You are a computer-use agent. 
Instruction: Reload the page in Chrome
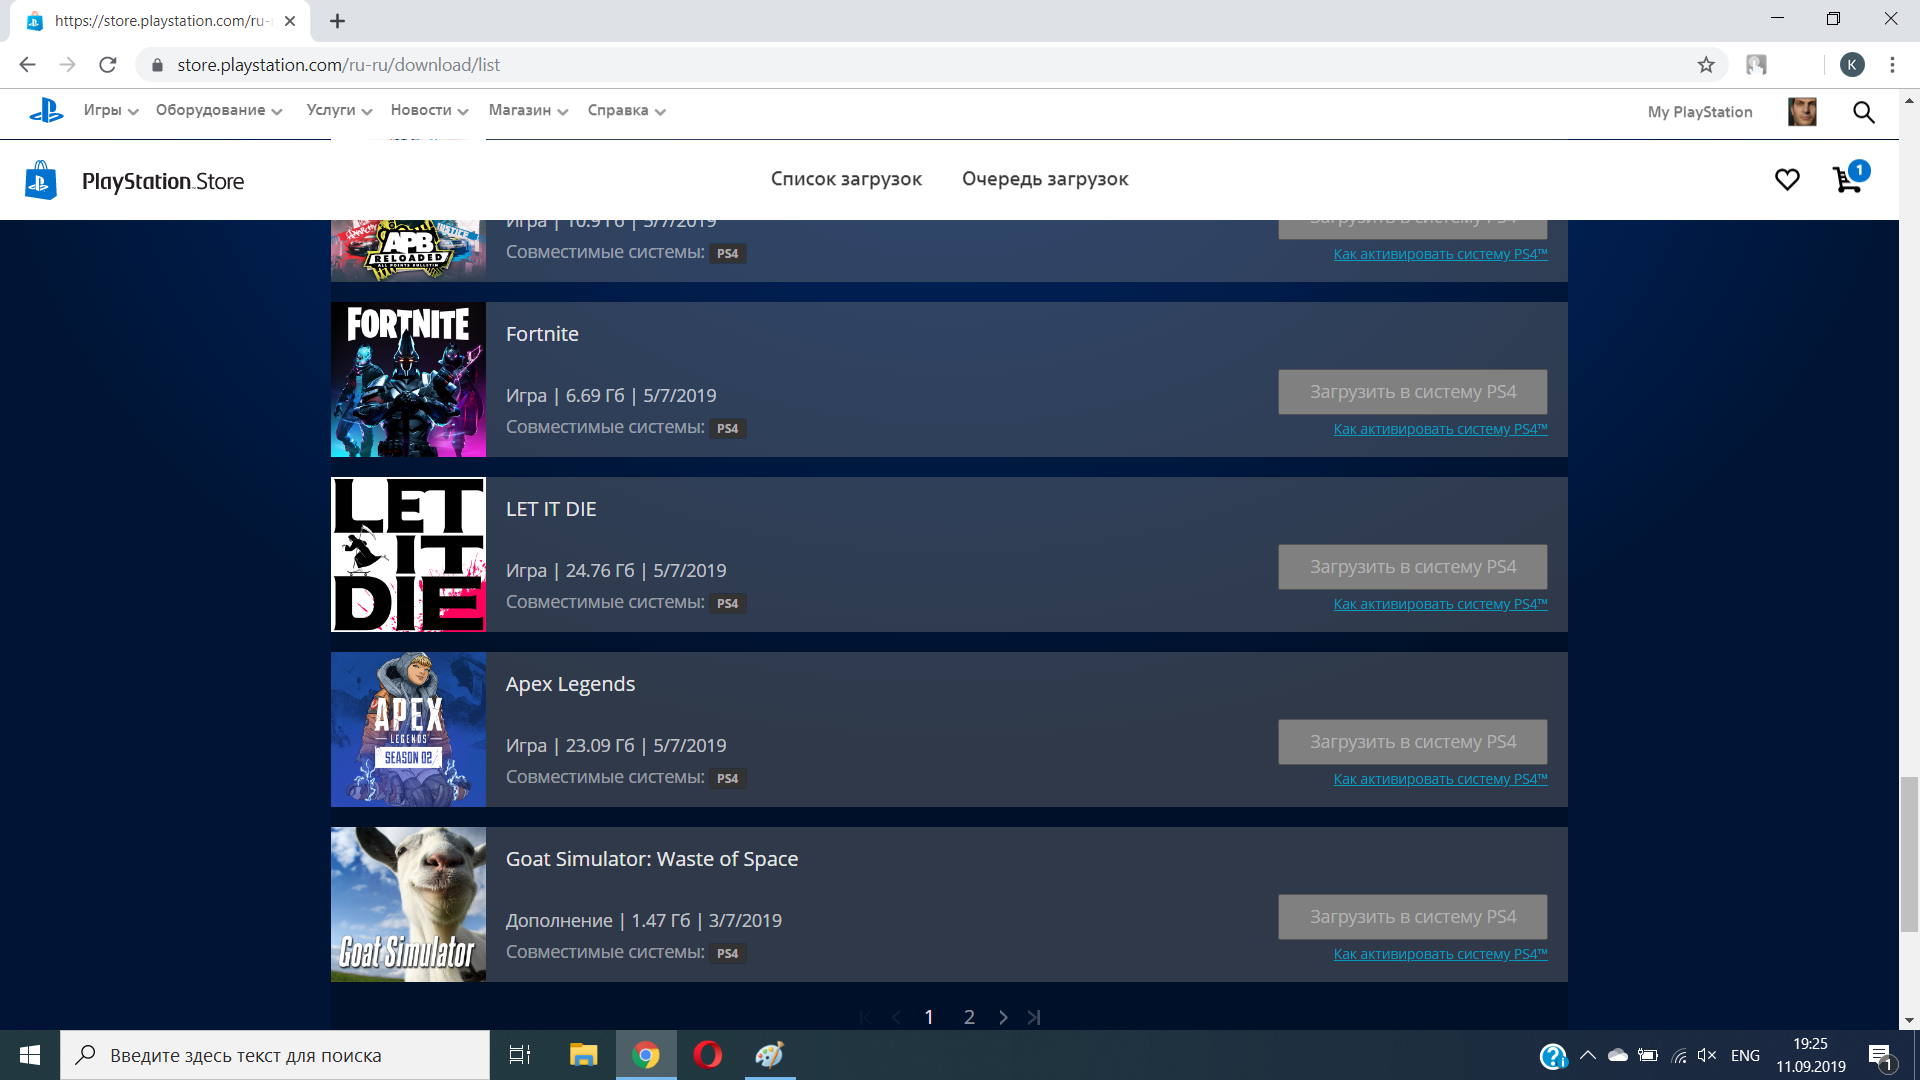pos(108,65)
